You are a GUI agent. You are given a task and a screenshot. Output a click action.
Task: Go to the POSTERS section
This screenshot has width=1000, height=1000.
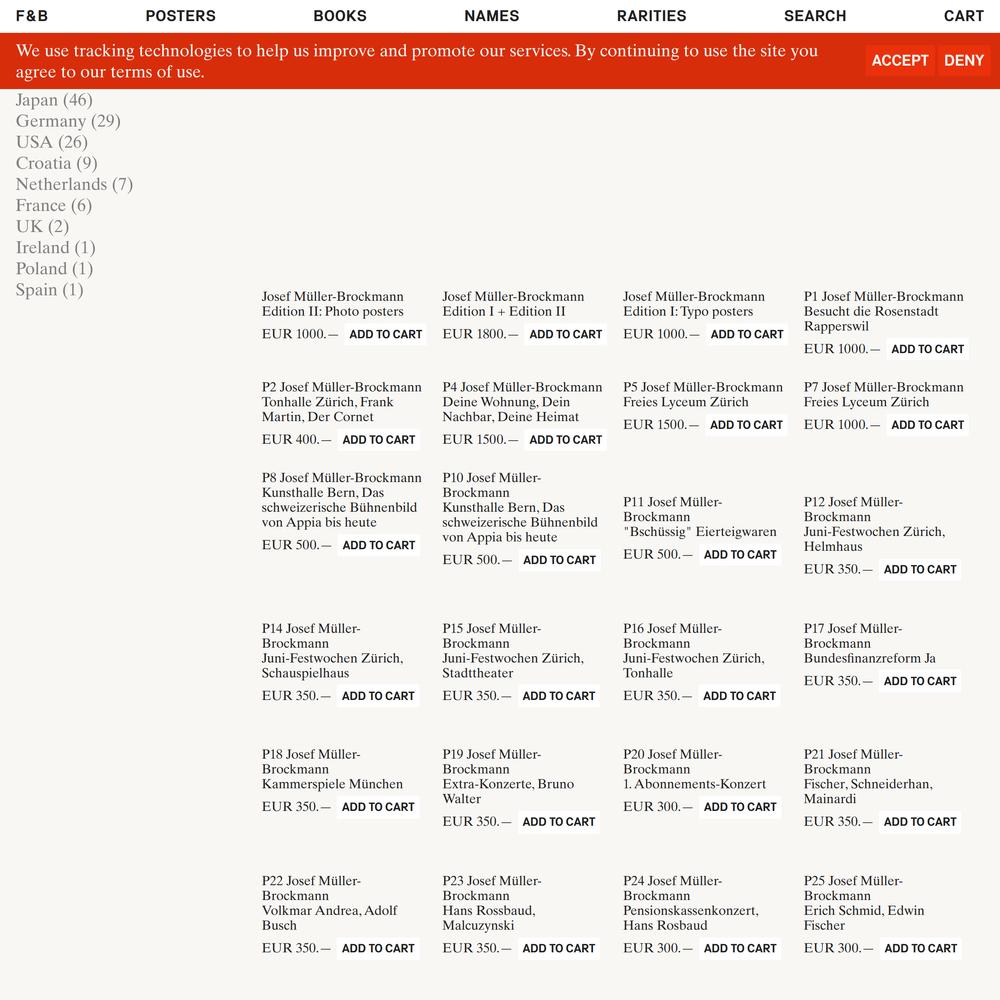click(x=180, y=16)
